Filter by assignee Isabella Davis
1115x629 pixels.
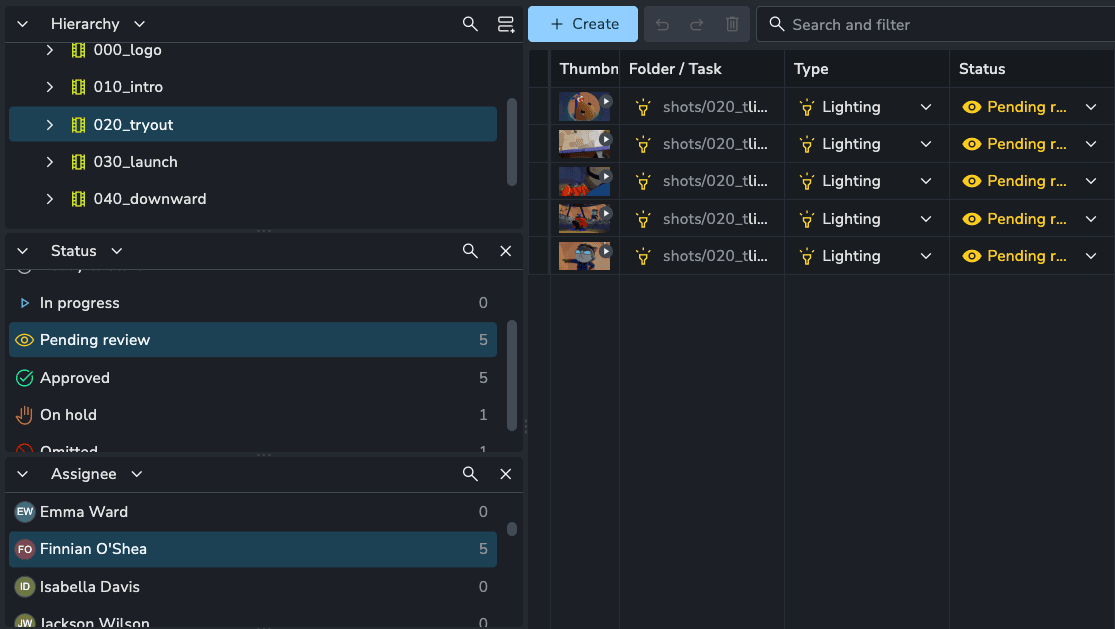[252, 587]
